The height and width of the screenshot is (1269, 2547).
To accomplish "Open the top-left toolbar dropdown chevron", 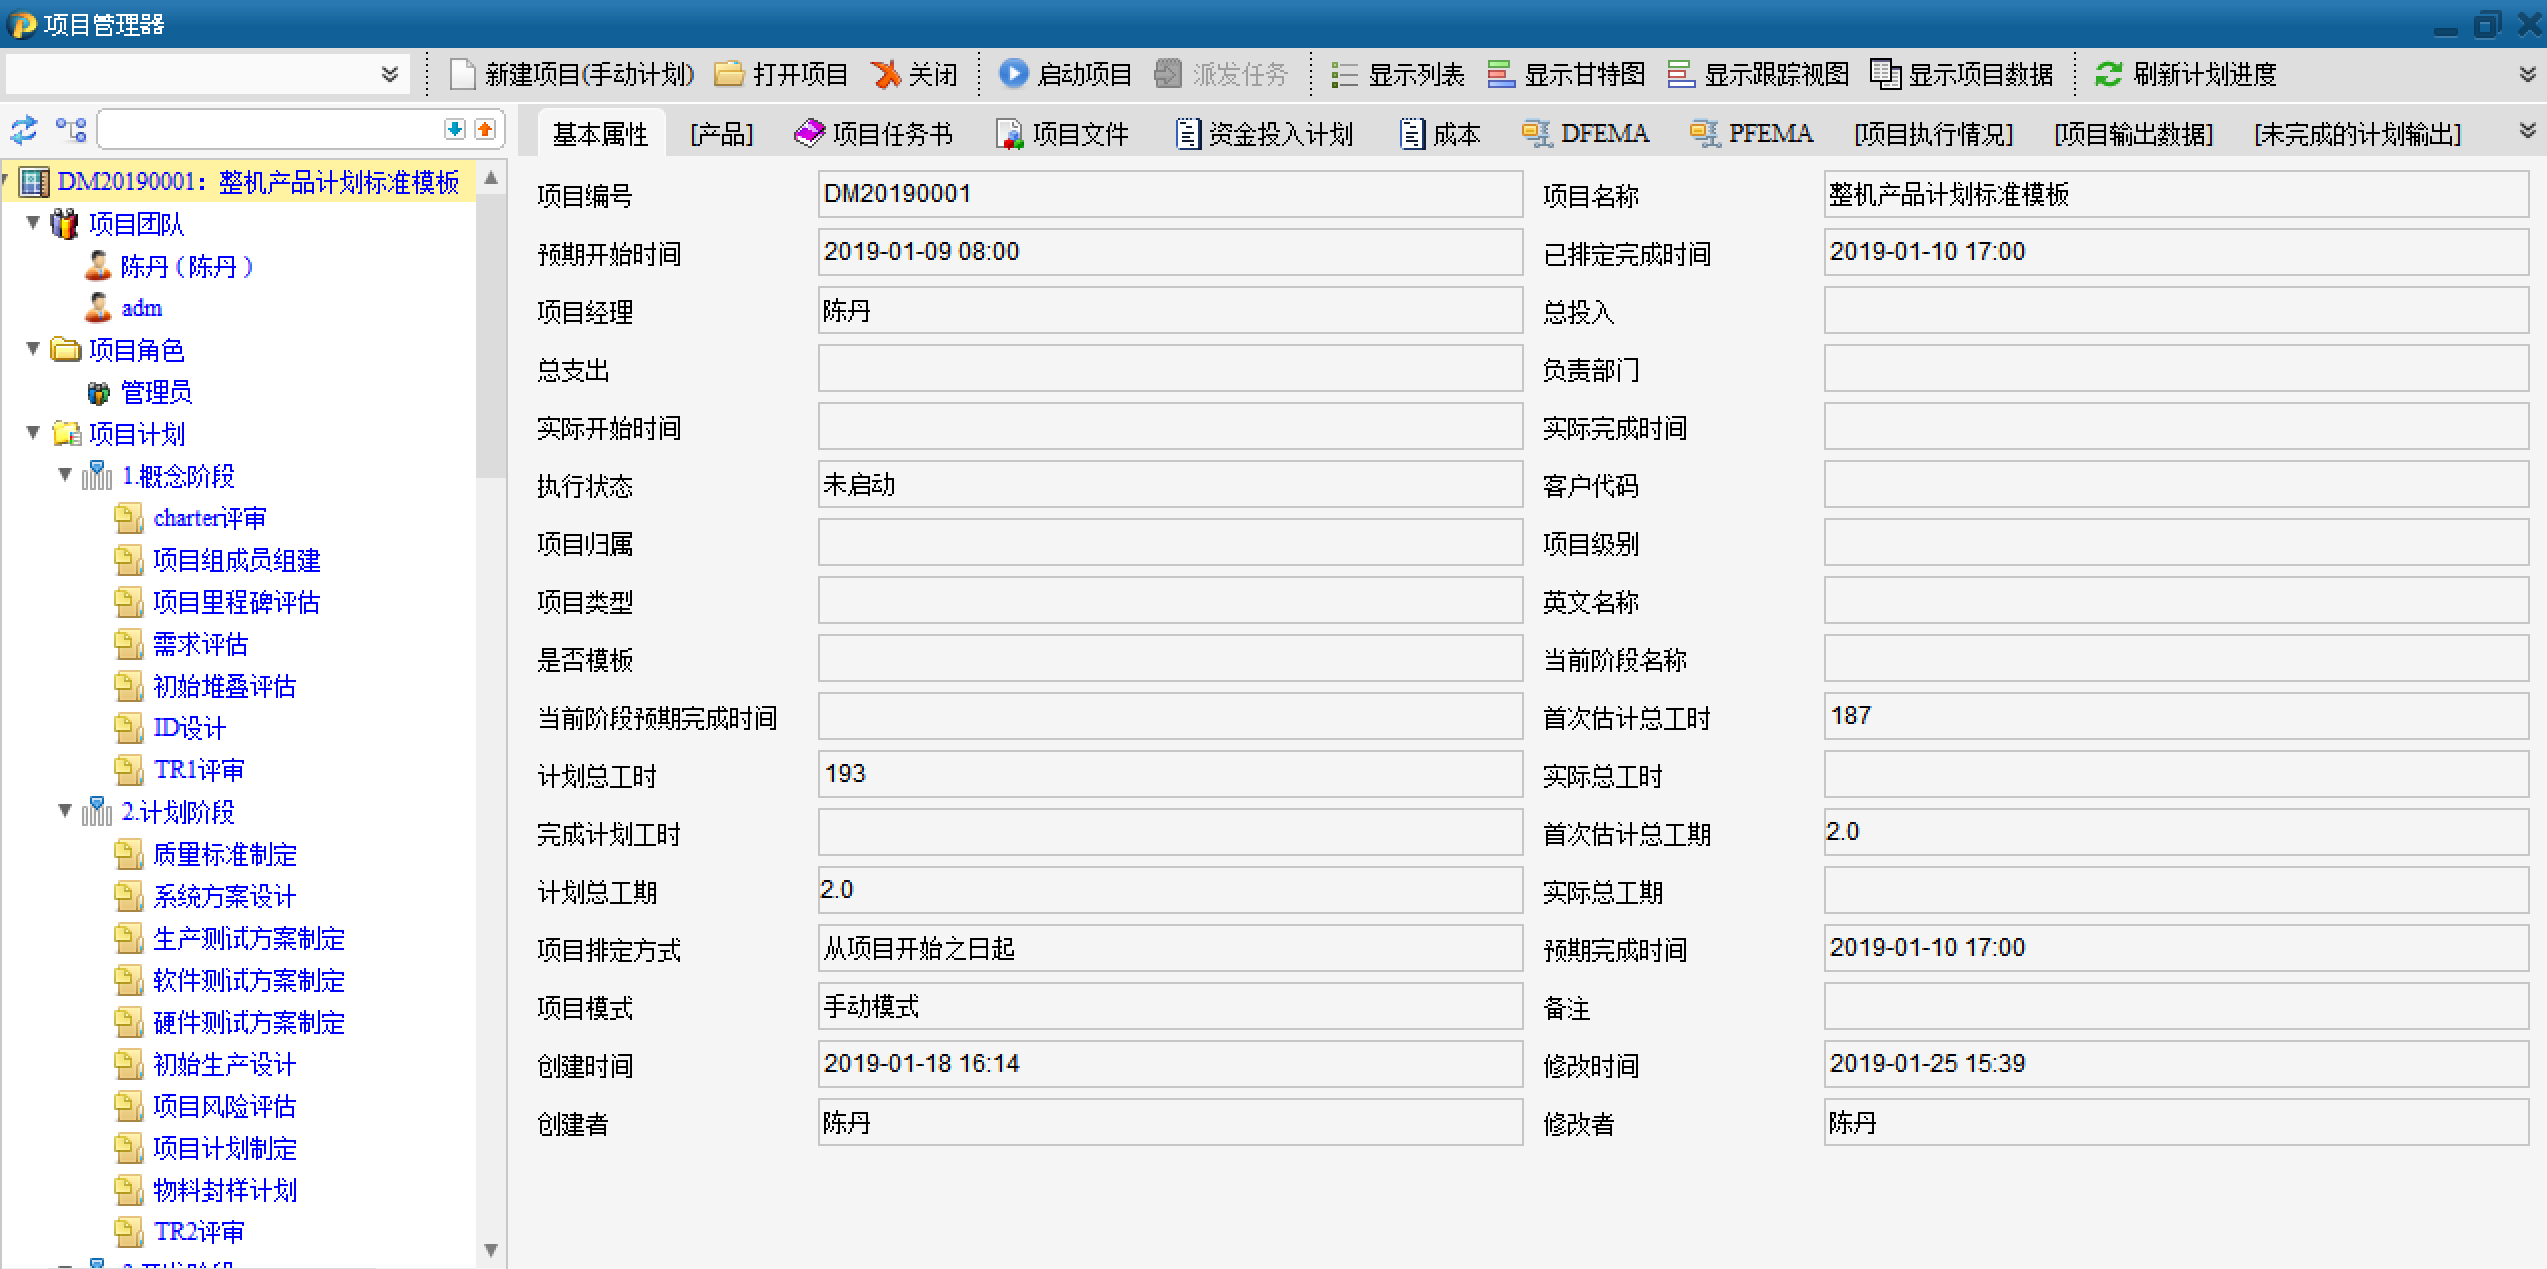I will click(390, 75).
